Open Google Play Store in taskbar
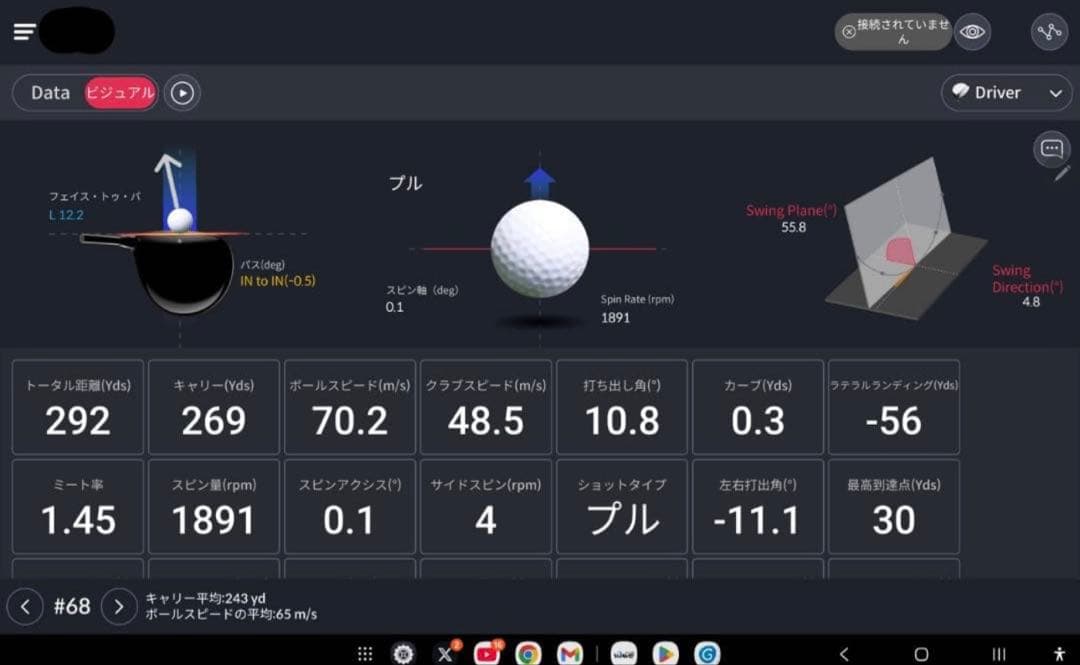1080x665 pixels. coord(665,653)
